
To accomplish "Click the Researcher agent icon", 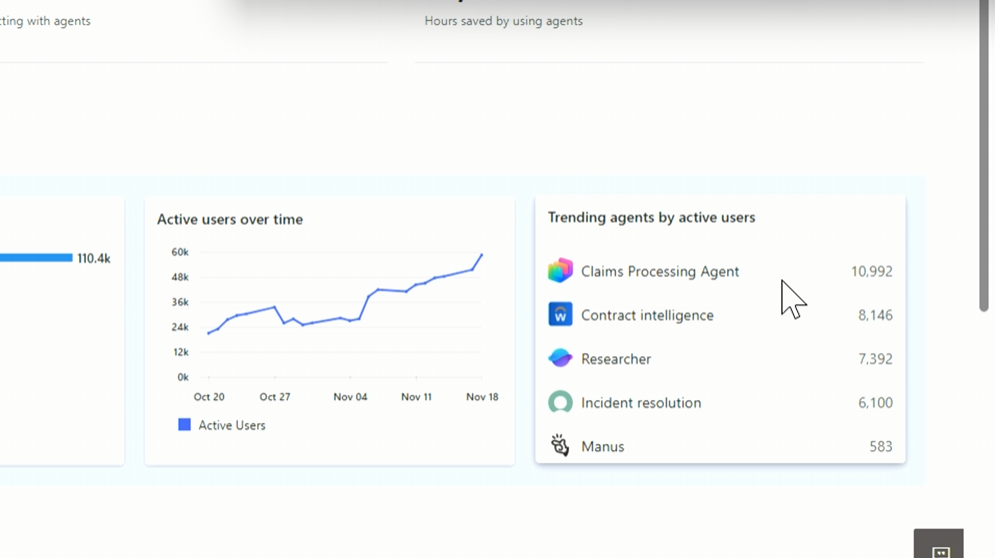I will click(560, 358).
